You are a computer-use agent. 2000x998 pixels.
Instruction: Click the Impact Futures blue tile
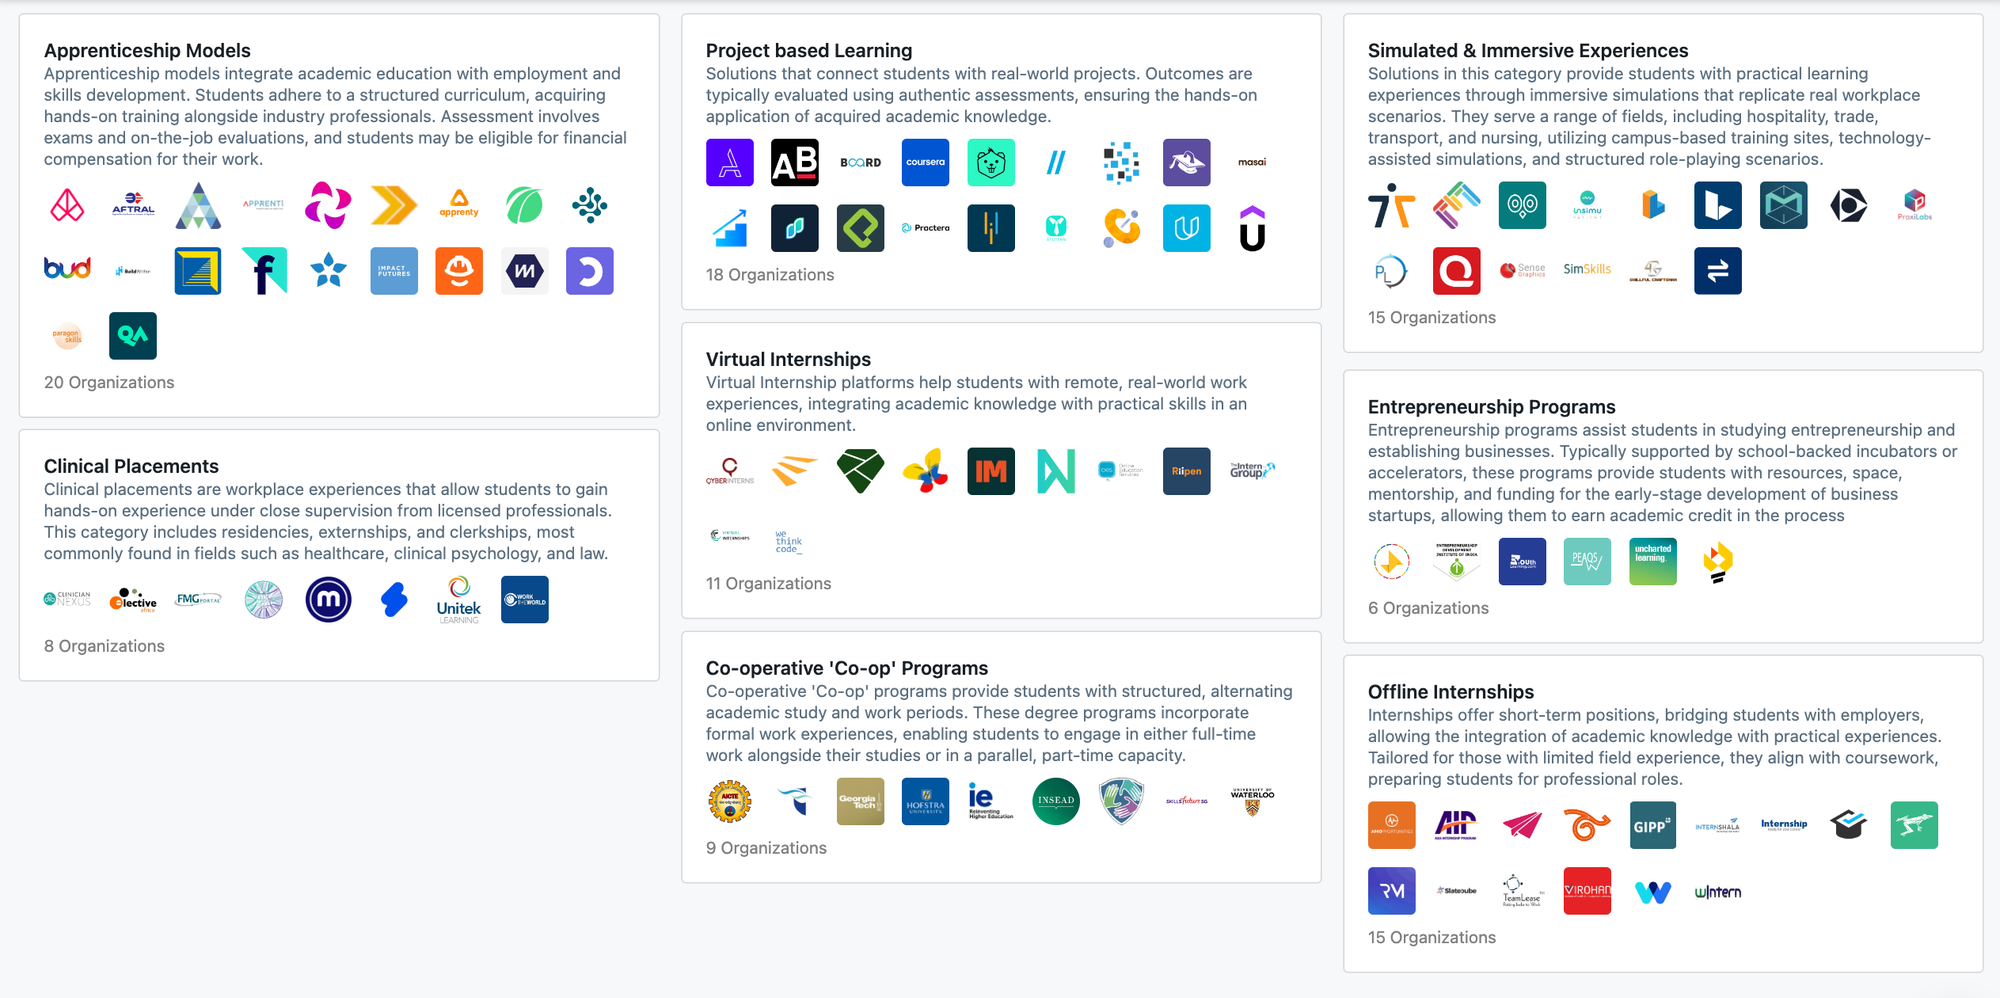(x=394, y=271)
